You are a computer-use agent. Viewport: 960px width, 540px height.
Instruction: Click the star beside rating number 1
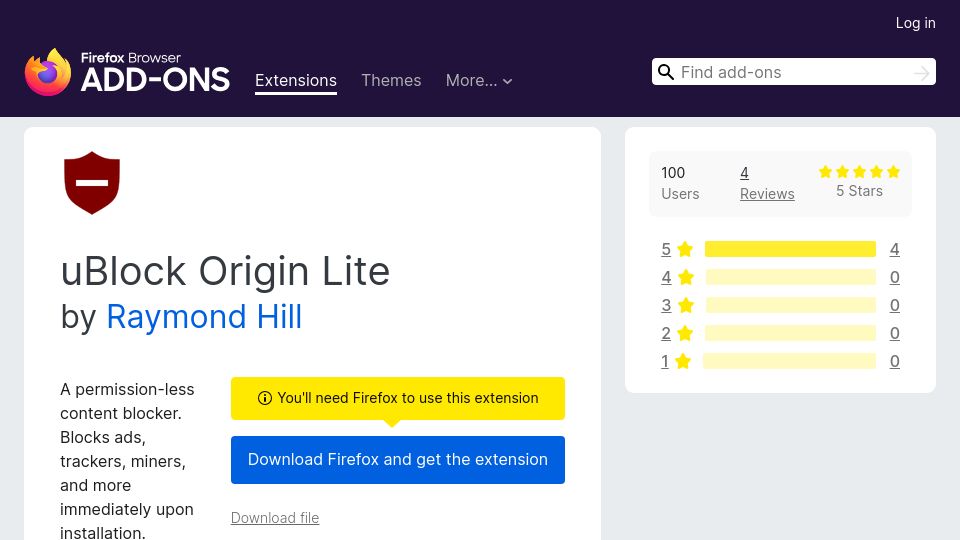coord(683,361)
